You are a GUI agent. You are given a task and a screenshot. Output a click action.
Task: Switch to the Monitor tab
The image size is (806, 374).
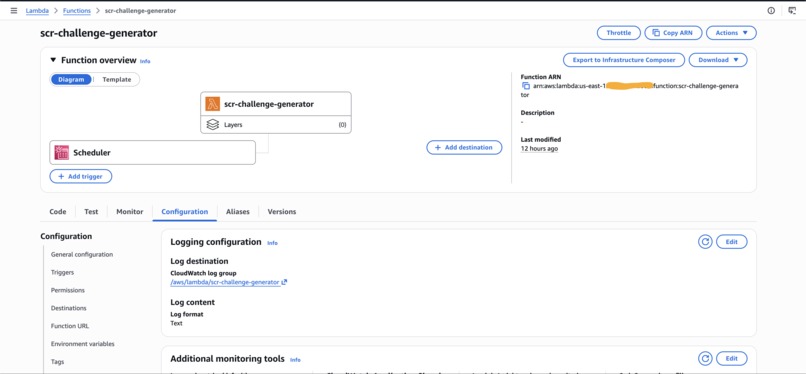[x=130, y=212]
